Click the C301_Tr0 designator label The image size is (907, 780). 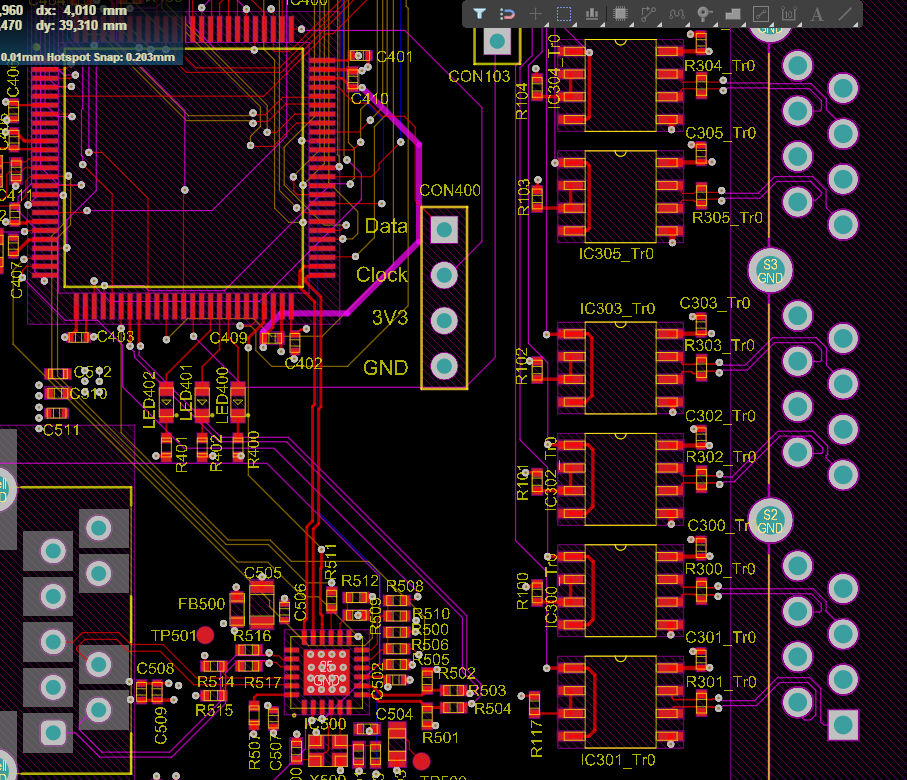721,638
